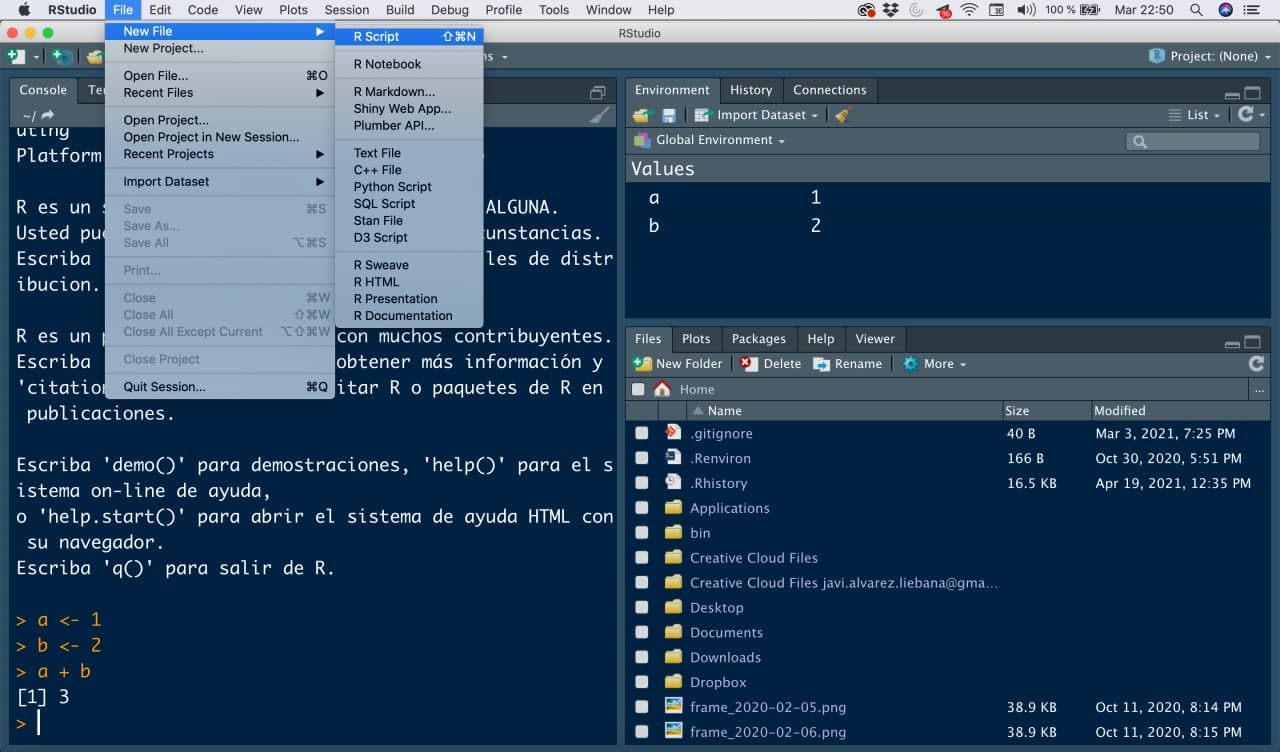
Task: Click the Downloads folder name
Action: [726, 658]
